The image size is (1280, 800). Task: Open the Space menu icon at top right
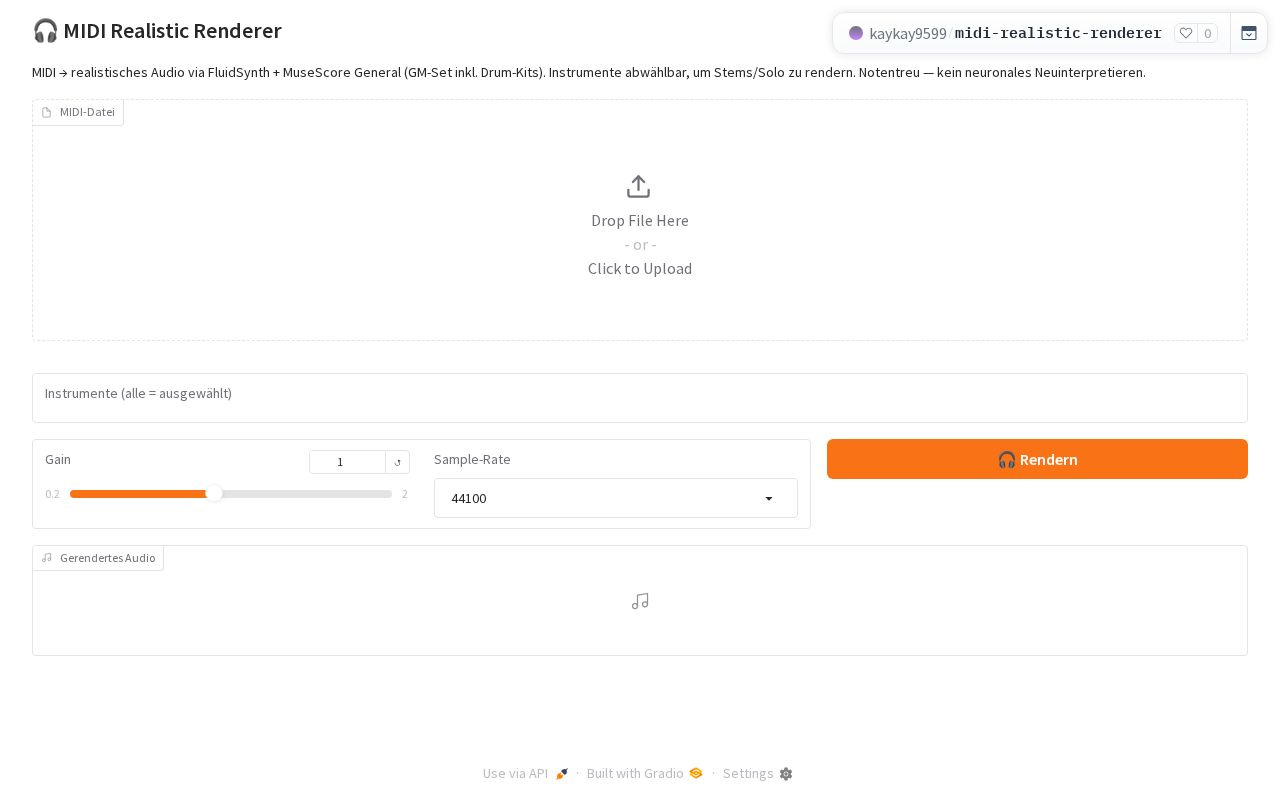point(1249,33)
